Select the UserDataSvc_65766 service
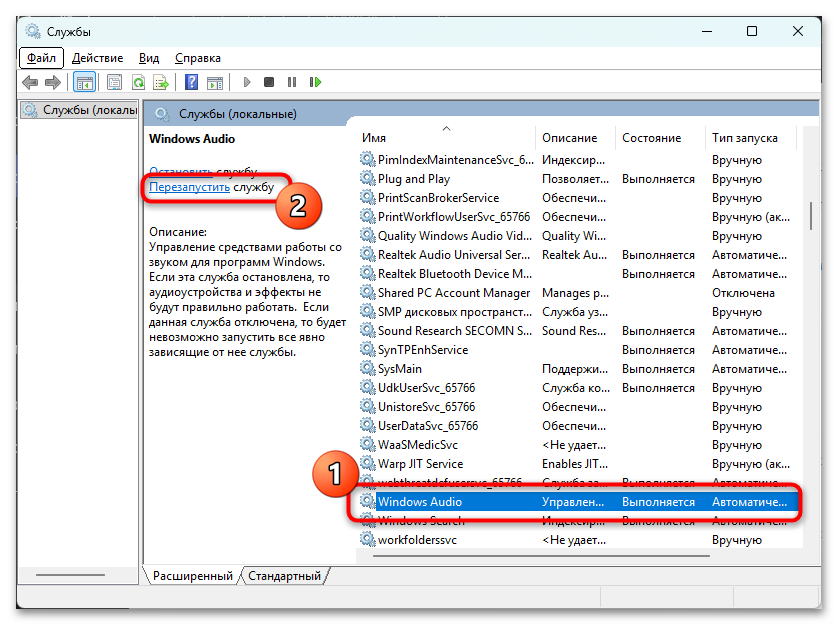The image size is (838, 625). (x=579, y=426)
